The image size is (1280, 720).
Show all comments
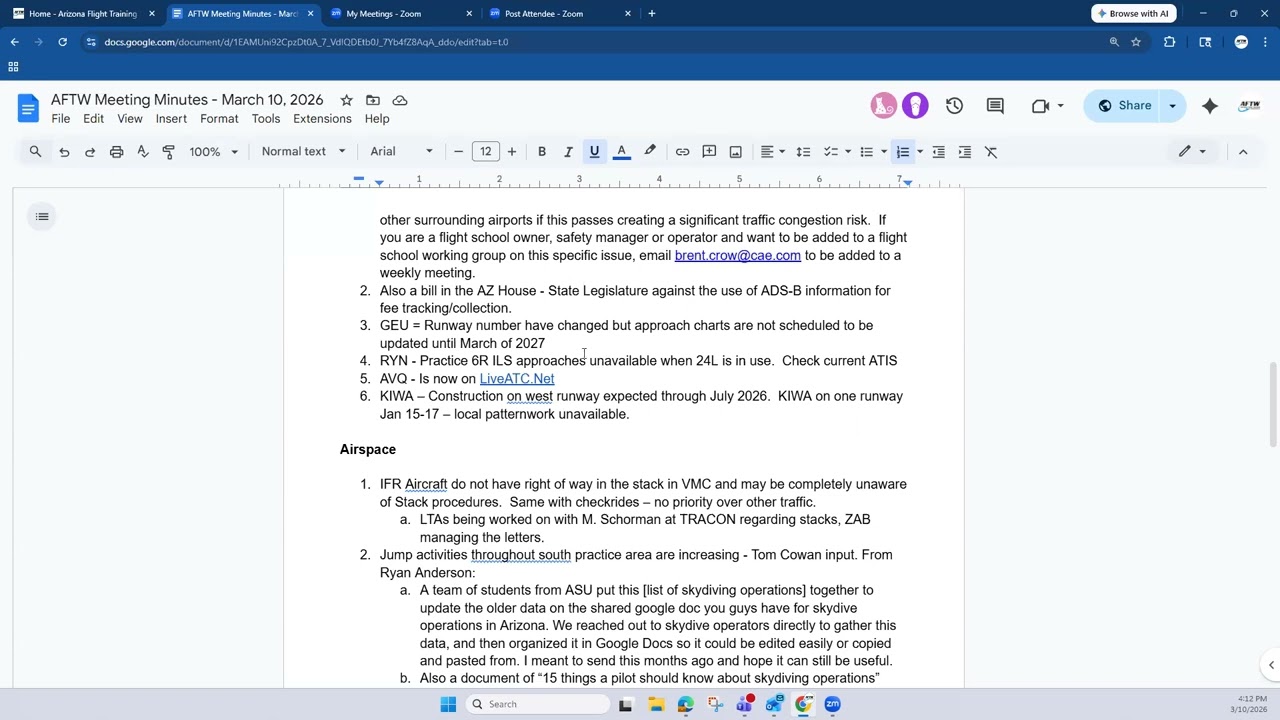tap(995, 106)
